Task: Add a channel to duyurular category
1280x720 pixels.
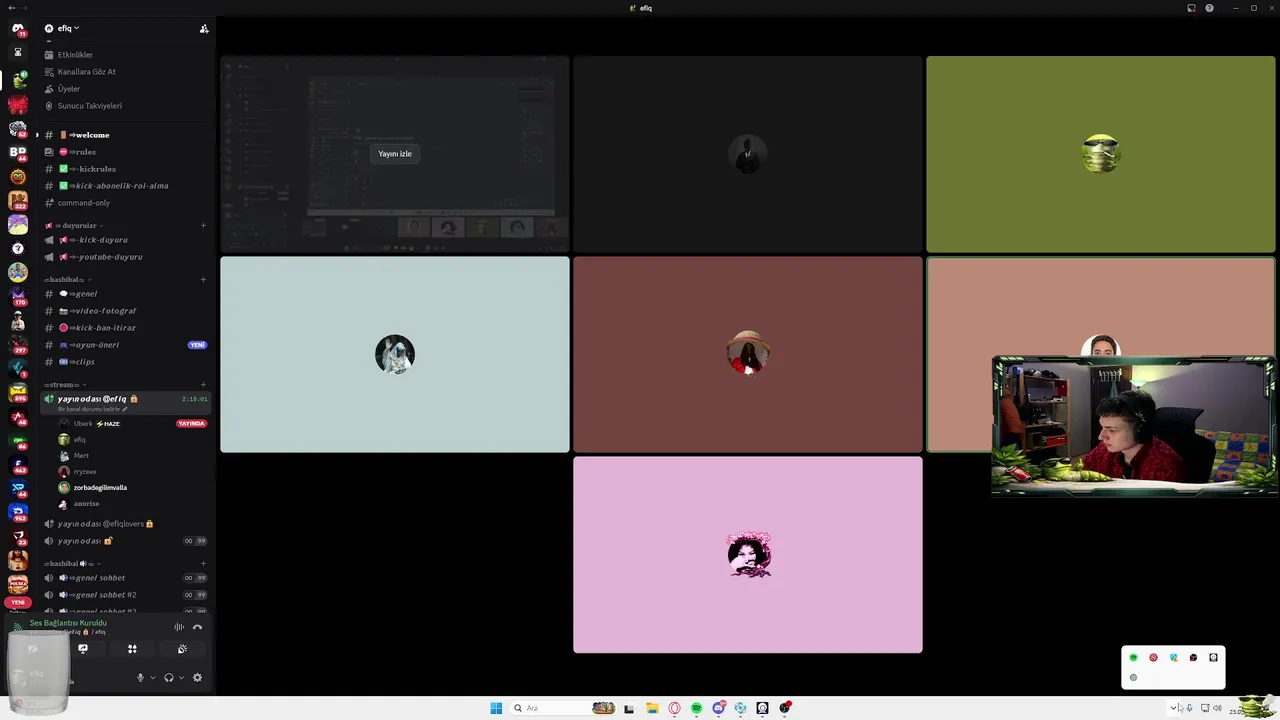Action: click(x=203, y=225)
